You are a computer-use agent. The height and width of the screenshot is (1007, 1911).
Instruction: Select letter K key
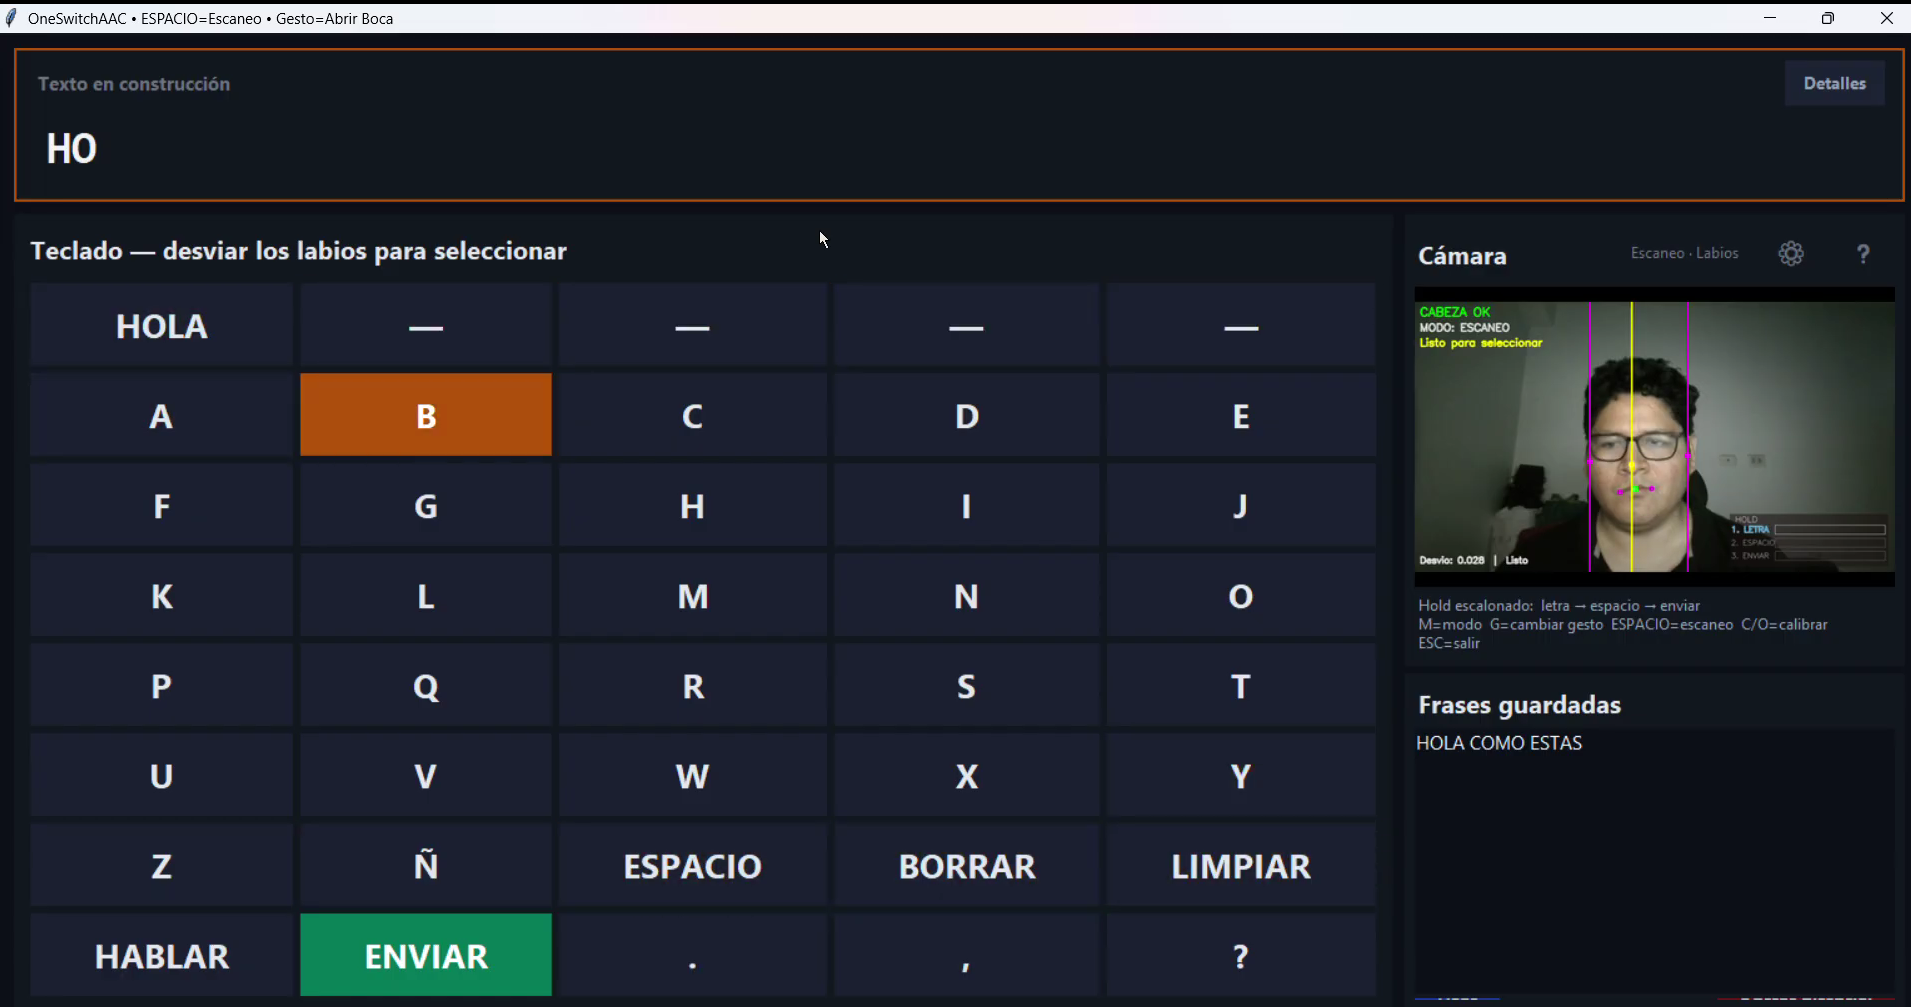[x=161, y=595]
